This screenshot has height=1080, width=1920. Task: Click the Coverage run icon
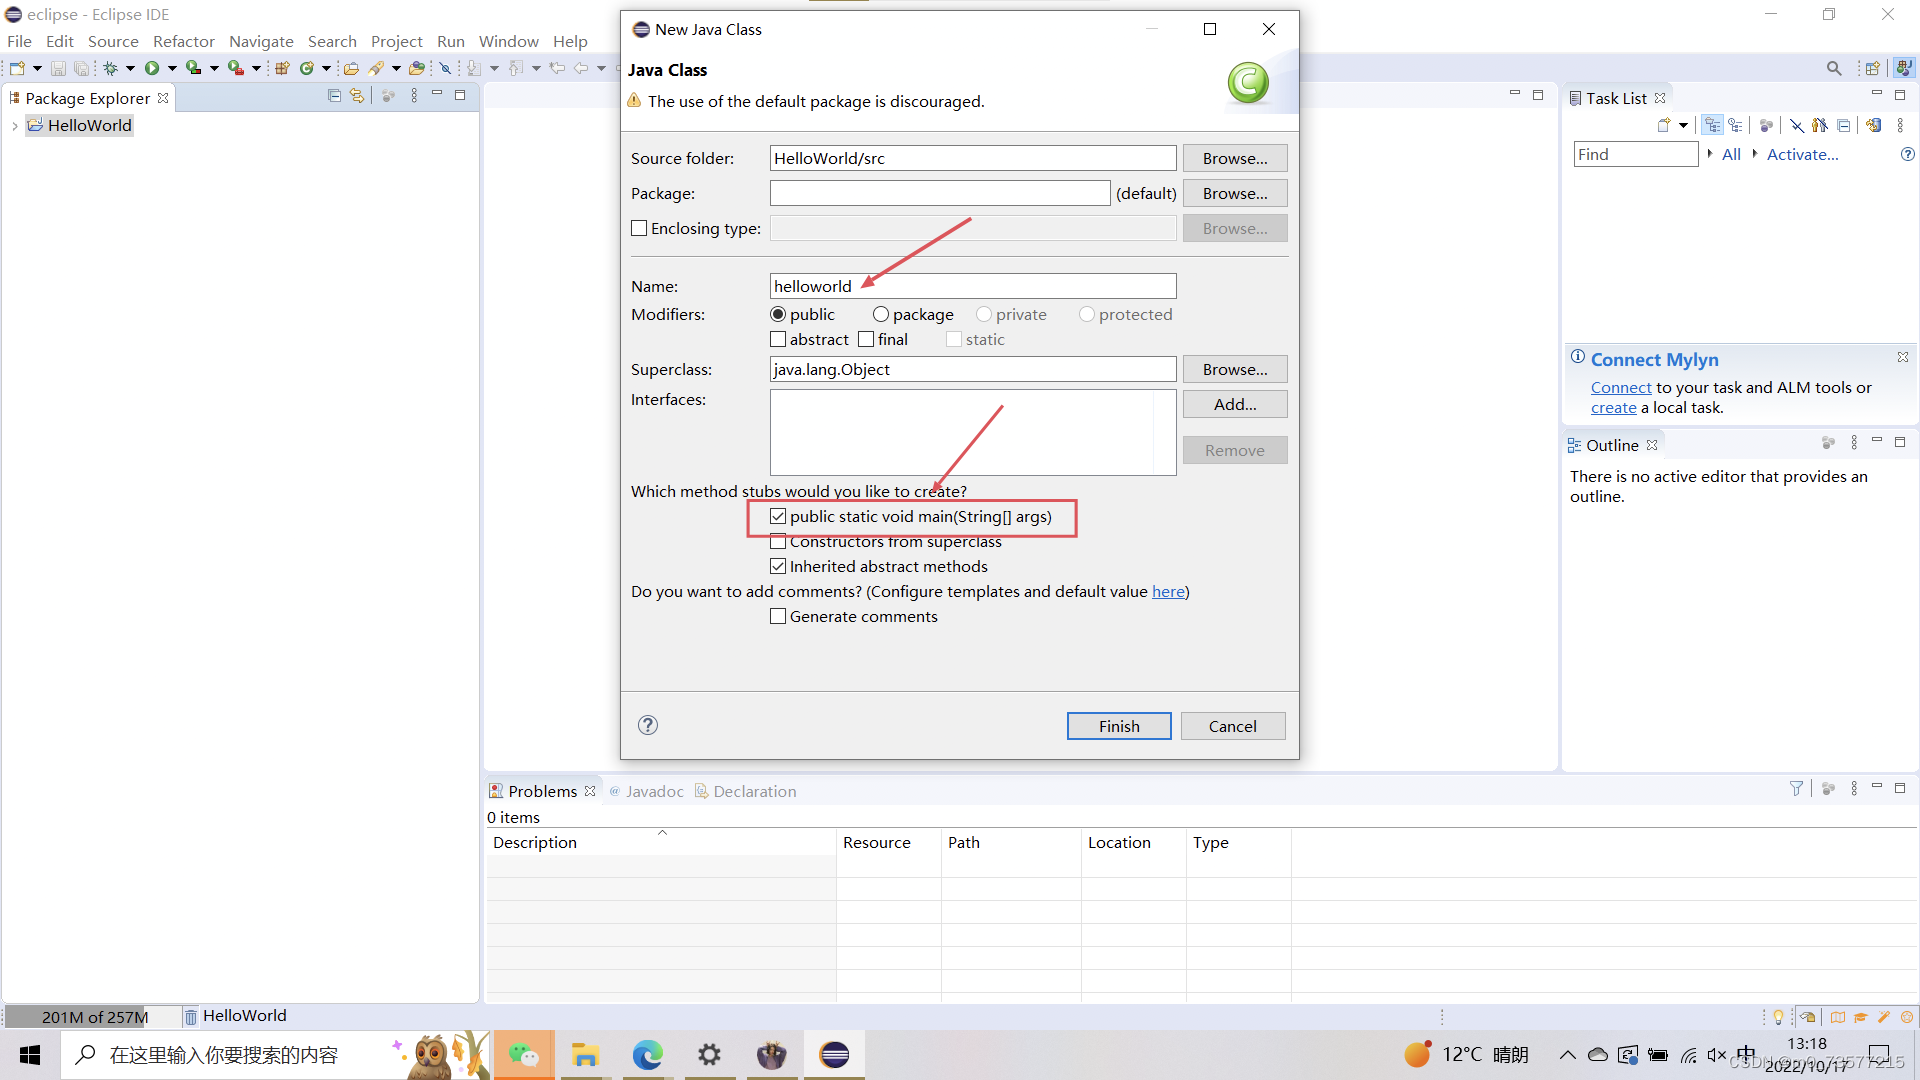pos(193,68)
